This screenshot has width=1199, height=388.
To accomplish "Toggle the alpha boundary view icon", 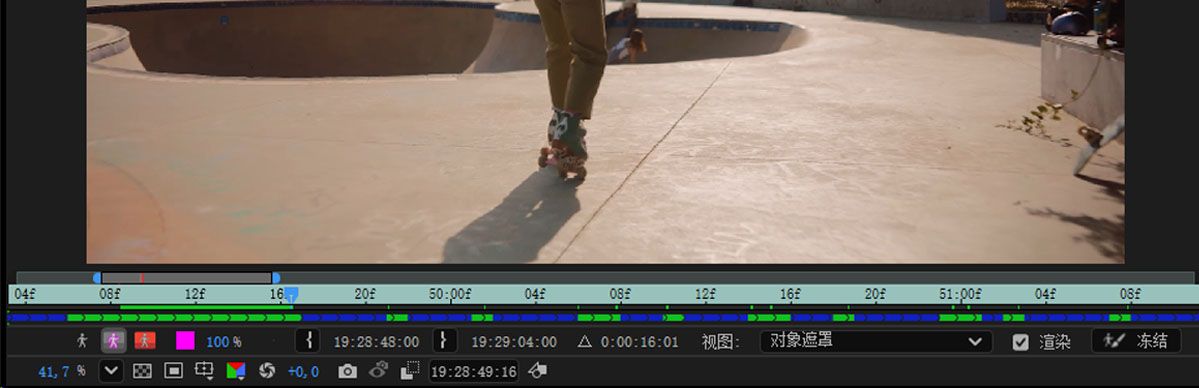I will pyautogui.click(x=114, y=341).
